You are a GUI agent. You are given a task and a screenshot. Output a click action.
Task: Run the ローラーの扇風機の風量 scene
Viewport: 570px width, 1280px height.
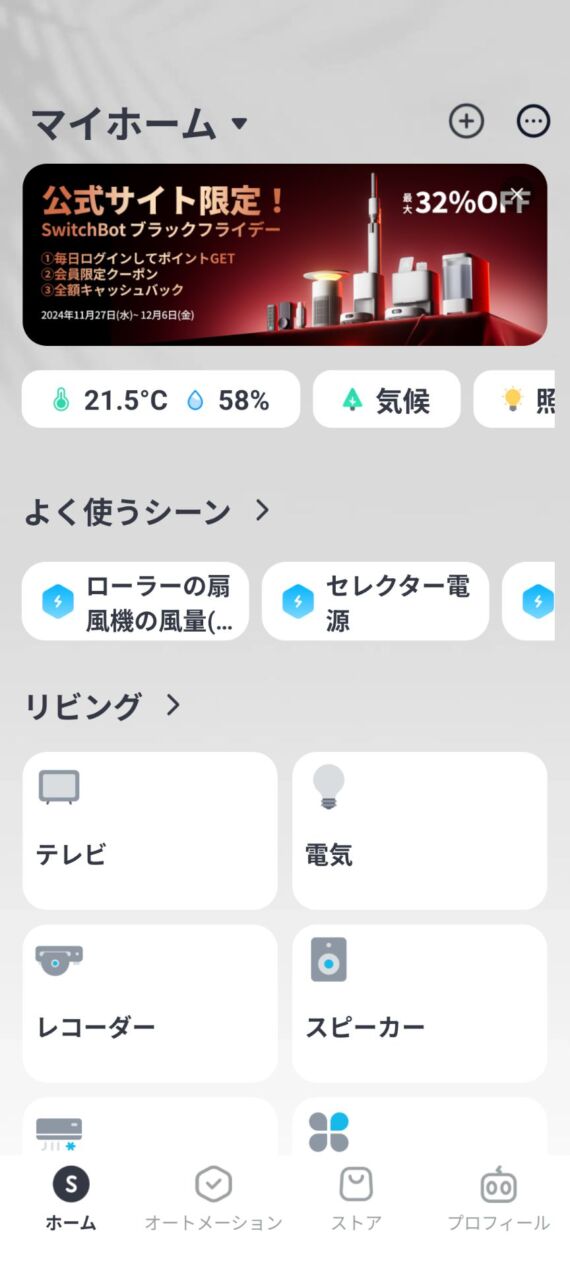click(x=136, y=602)
